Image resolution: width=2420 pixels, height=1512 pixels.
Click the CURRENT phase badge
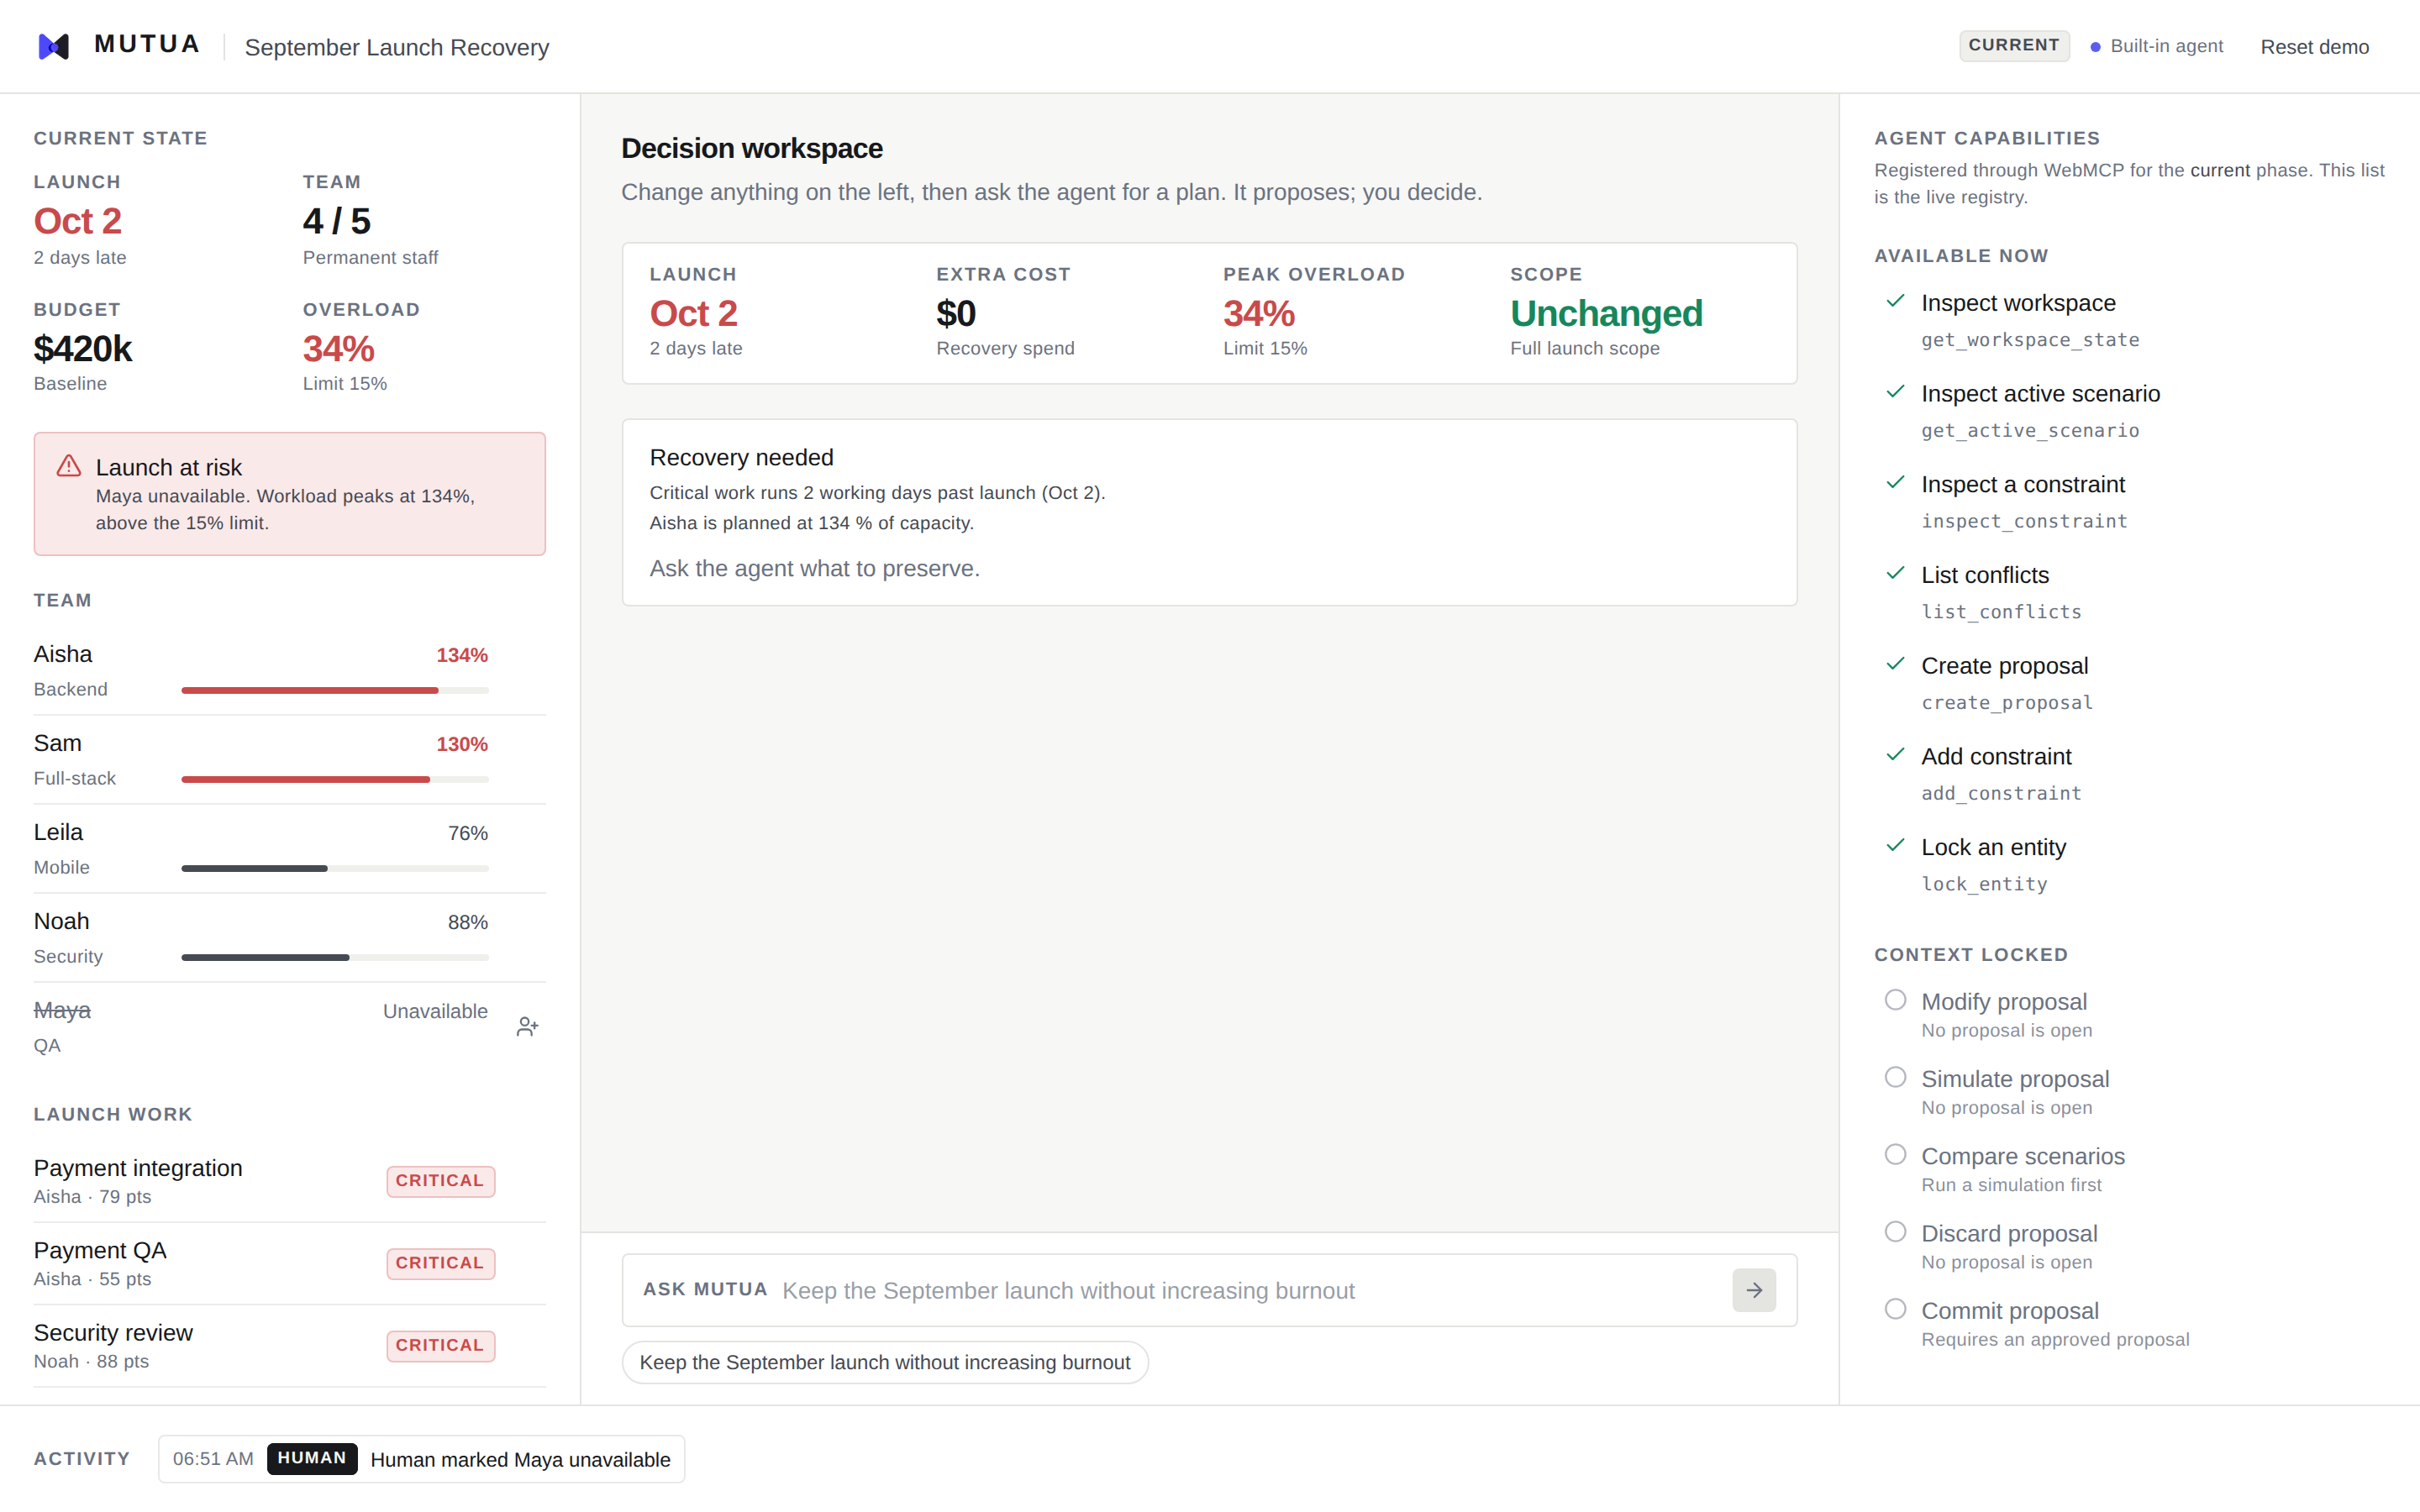(2013, 46)
